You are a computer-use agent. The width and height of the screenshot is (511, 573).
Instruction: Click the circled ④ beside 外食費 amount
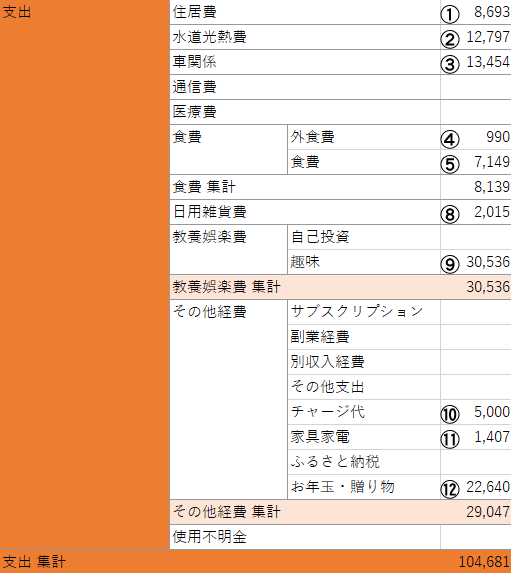click(450, 140)
